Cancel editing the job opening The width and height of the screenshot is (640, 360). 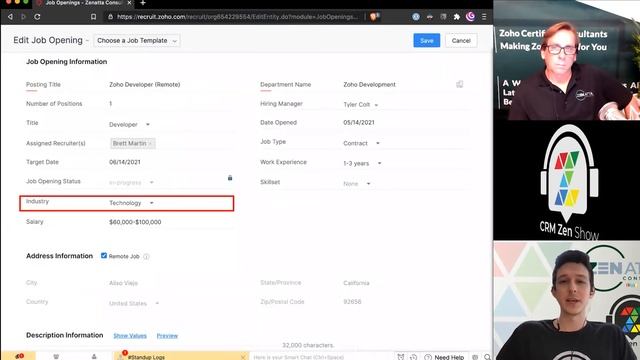point(461,40)
